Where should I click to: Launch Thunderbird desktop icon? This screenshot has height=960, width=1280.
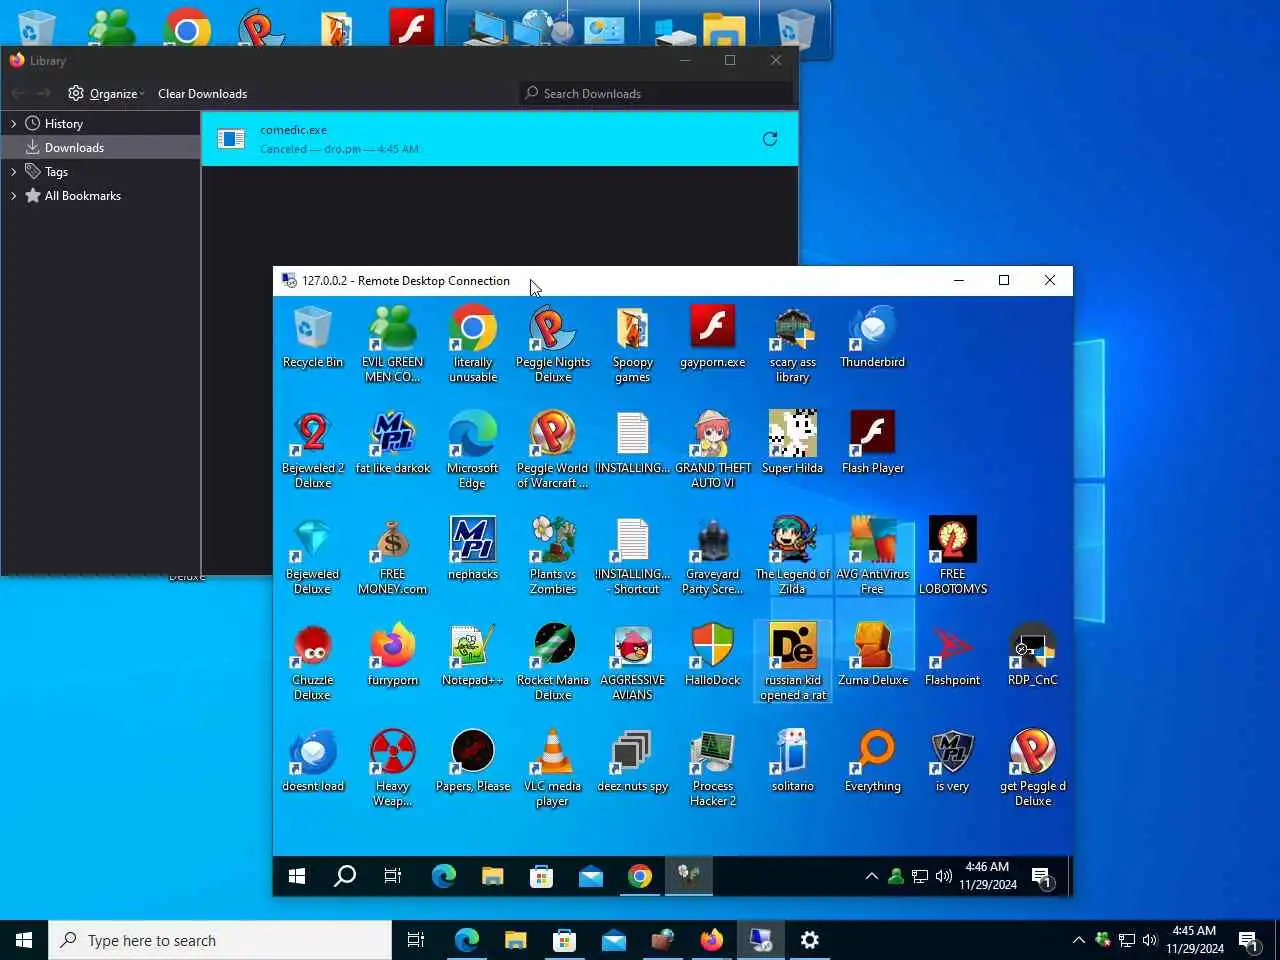pos(872,336)
